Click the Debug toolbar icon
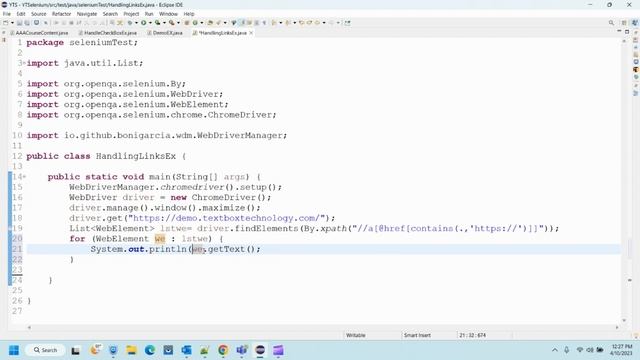640x360 pixels. pos(130,23)
